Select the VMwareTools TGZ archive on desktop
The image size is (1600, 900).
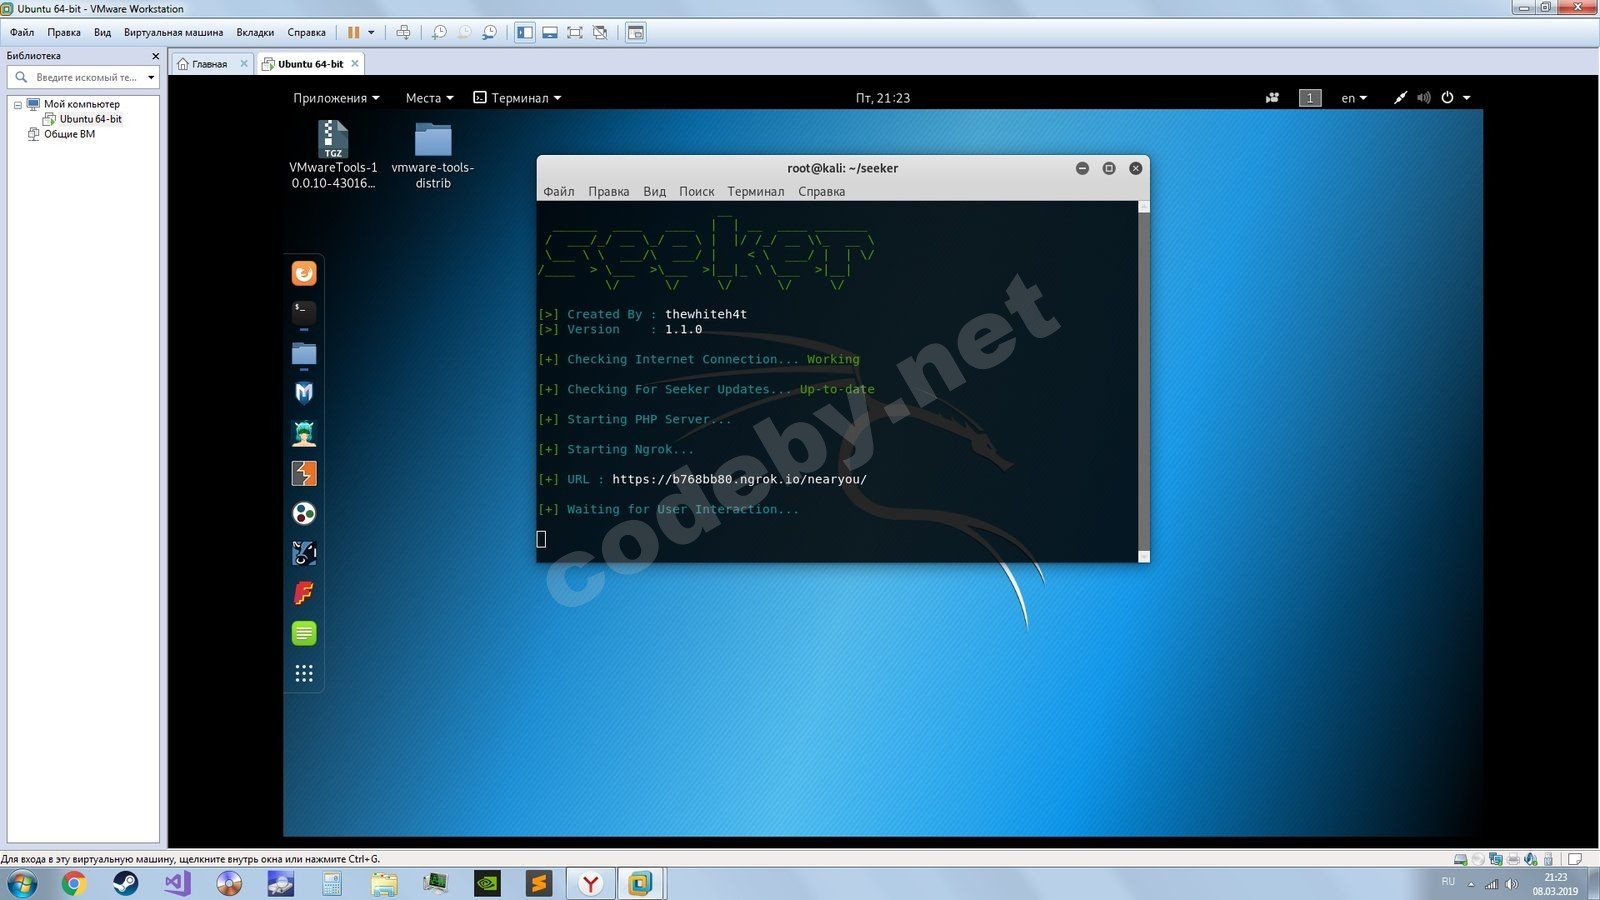(333, 154)
